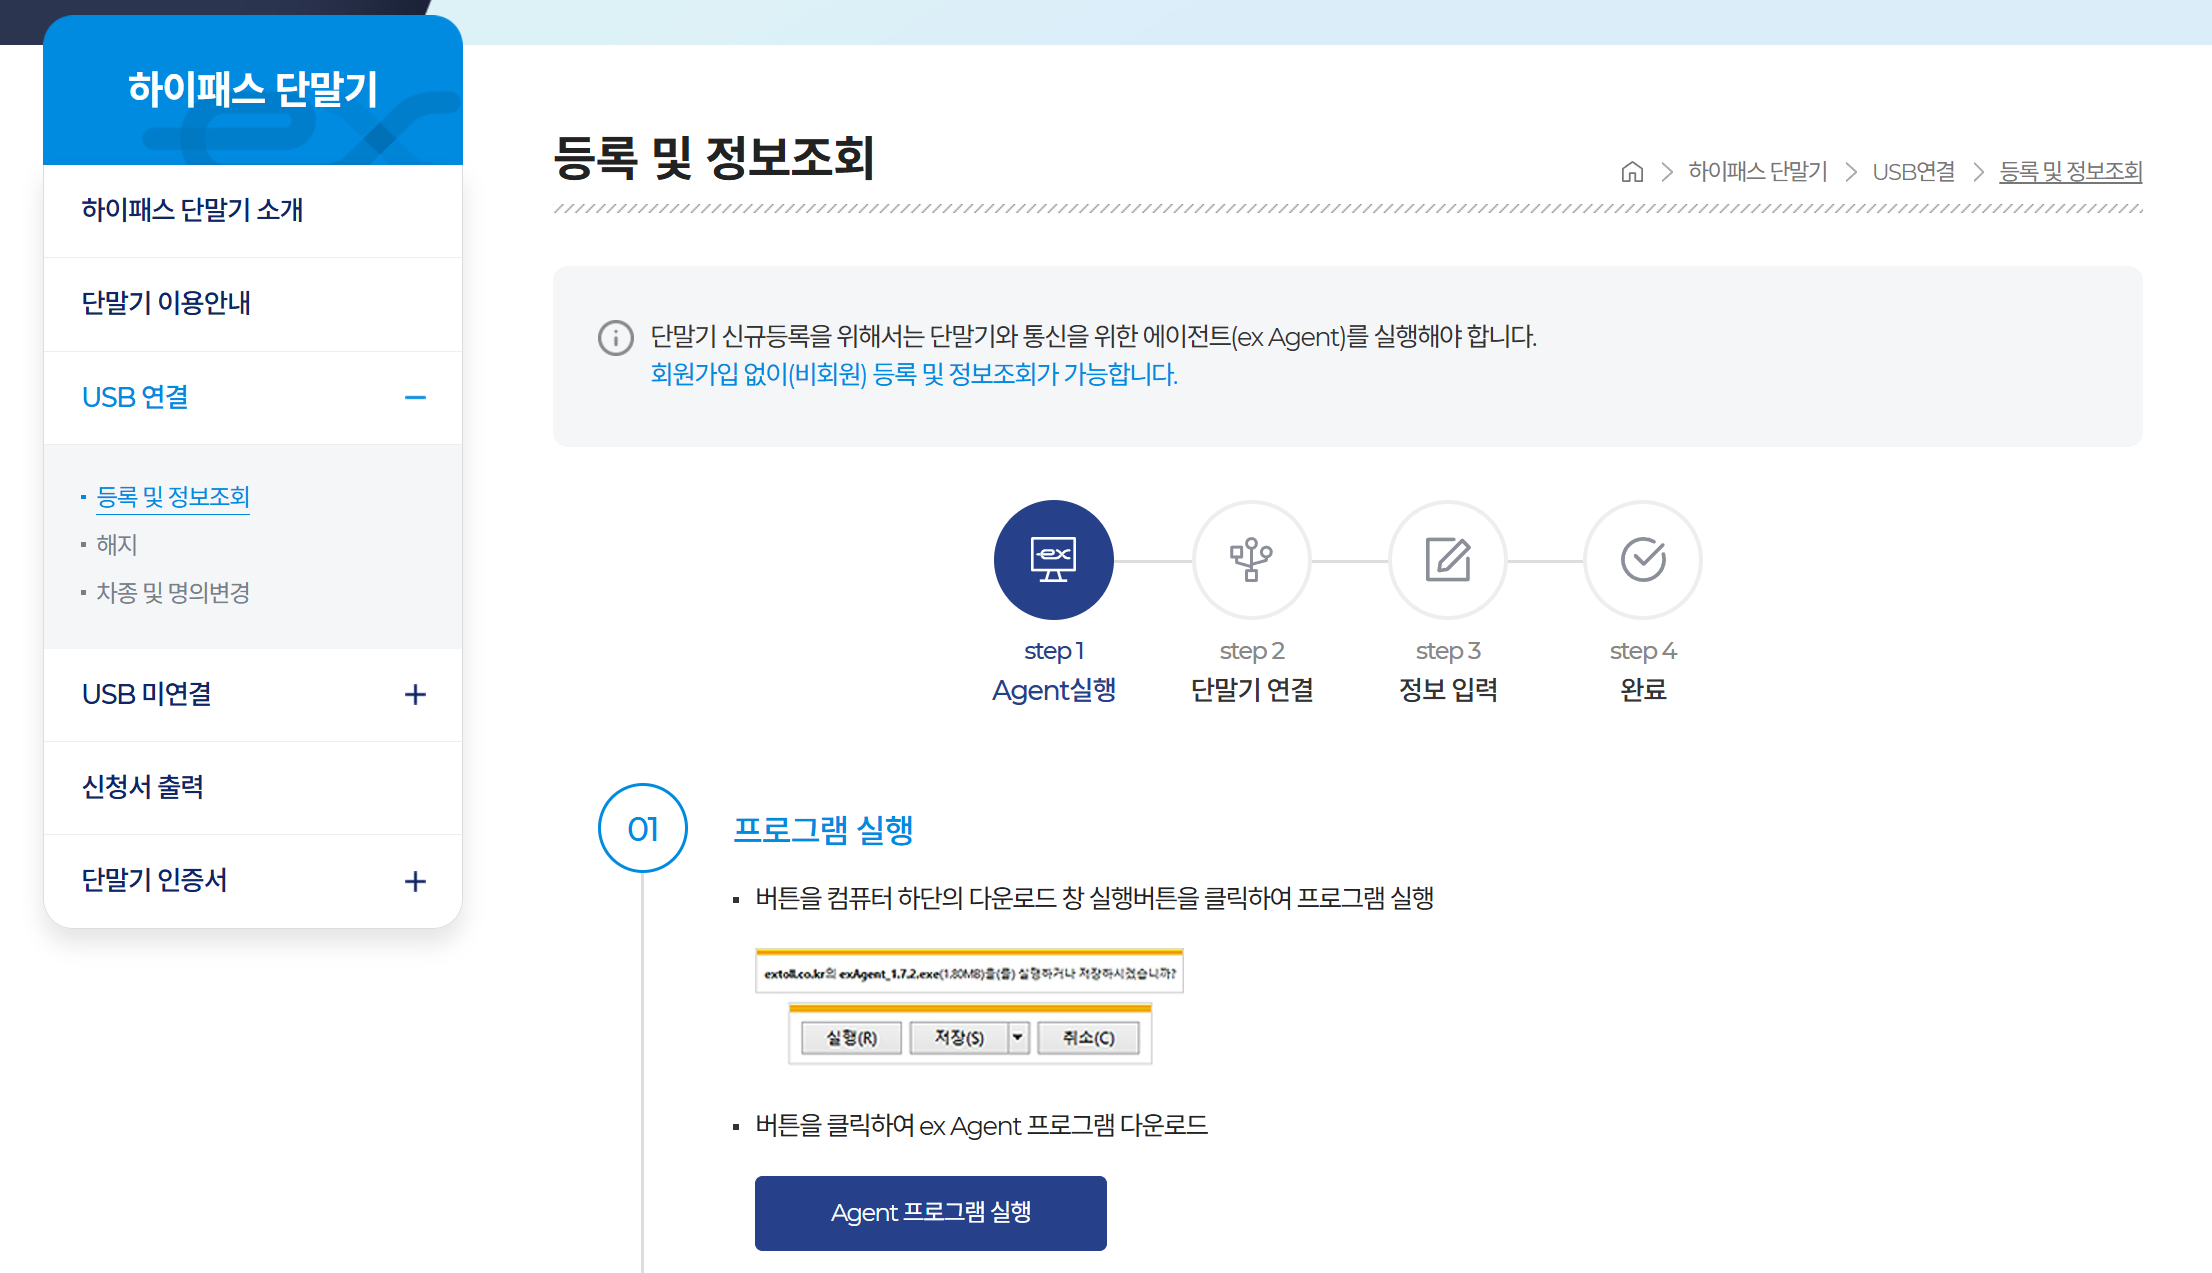This screenshot has height=1273, width=2212.
Task: Collapse the USB 연결 section with the minus icon
Action: pyautogui.click(x=416, y=397)
